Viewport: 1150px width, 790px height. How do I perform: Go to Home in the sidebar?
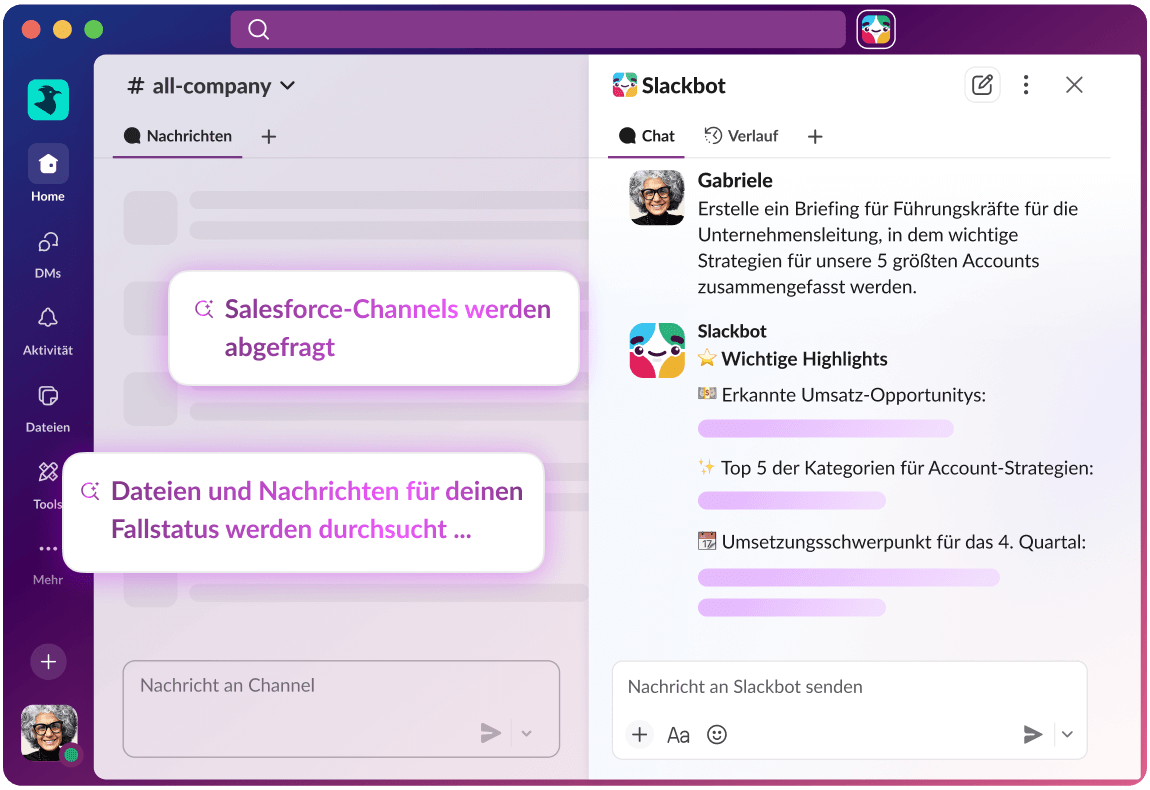[x=48, y=174]
